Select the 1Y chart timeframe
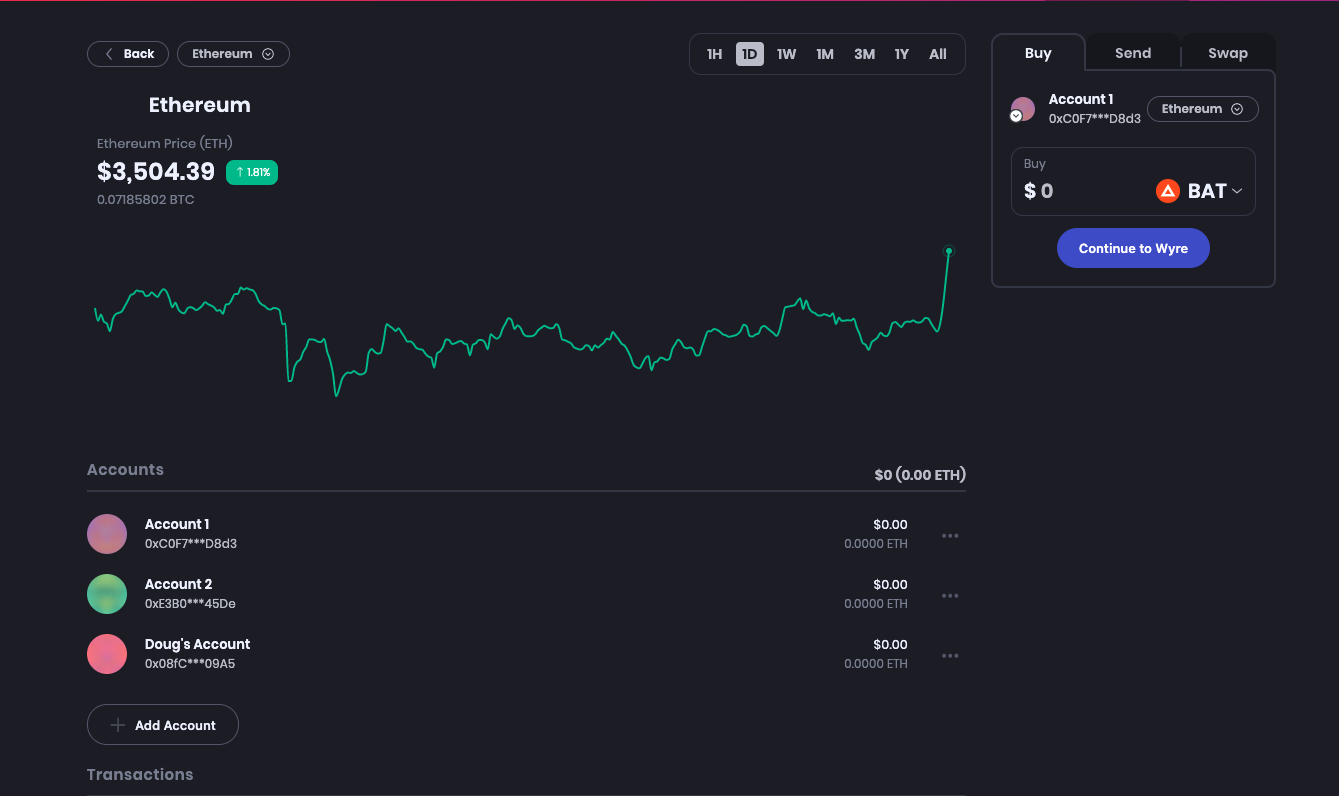This screenshot has width=1339, height=796. pyautogui.click(x=902, y=54)
